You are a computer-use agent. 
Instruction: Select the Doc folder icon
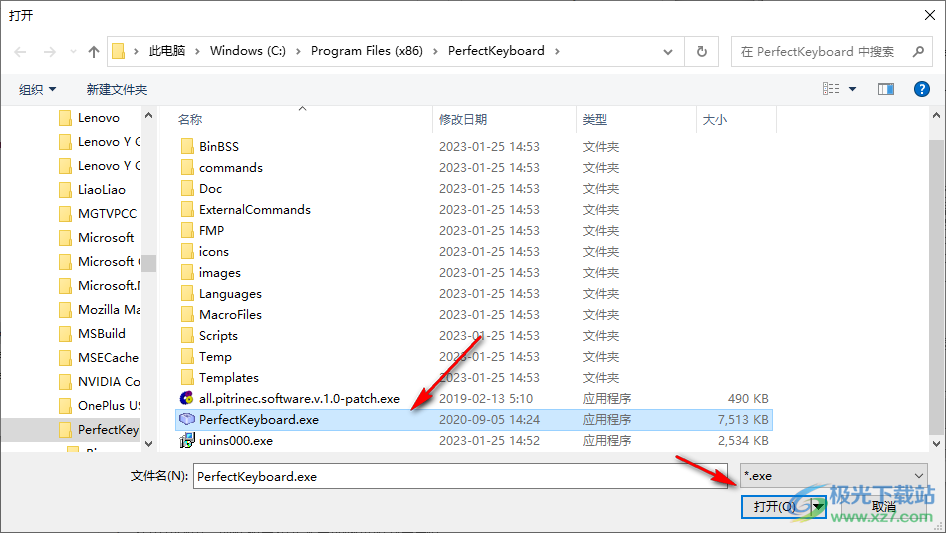point(187,189)
